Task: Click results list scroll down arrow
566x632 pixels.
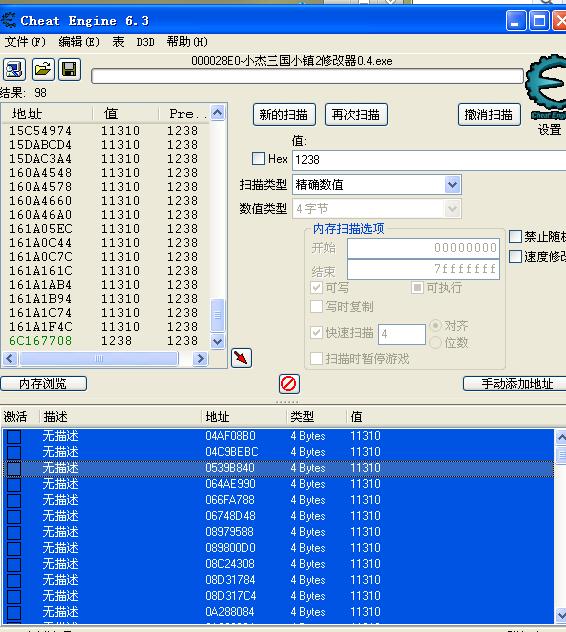Action: click(218, 342)
